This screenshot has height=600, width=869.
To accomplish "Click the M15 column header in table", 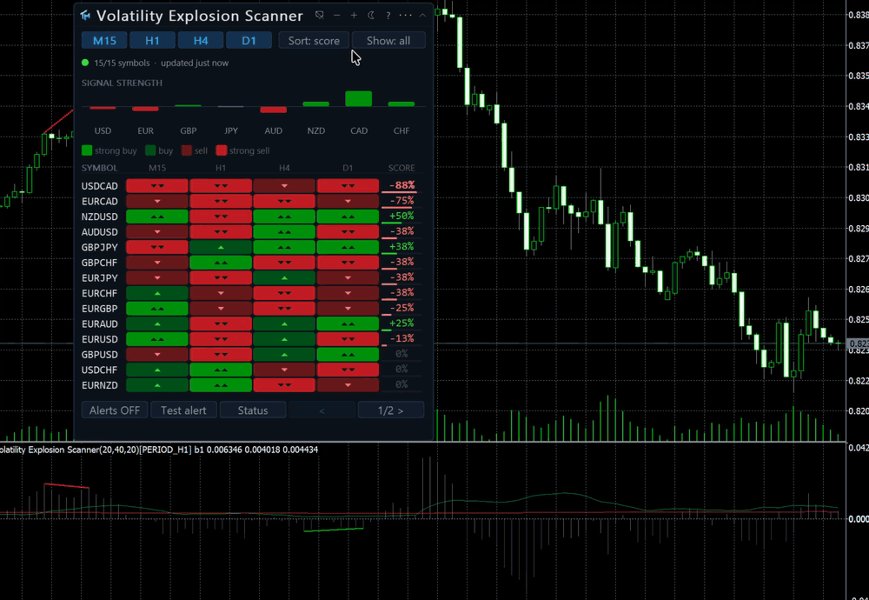I will (x=157, y=168).
